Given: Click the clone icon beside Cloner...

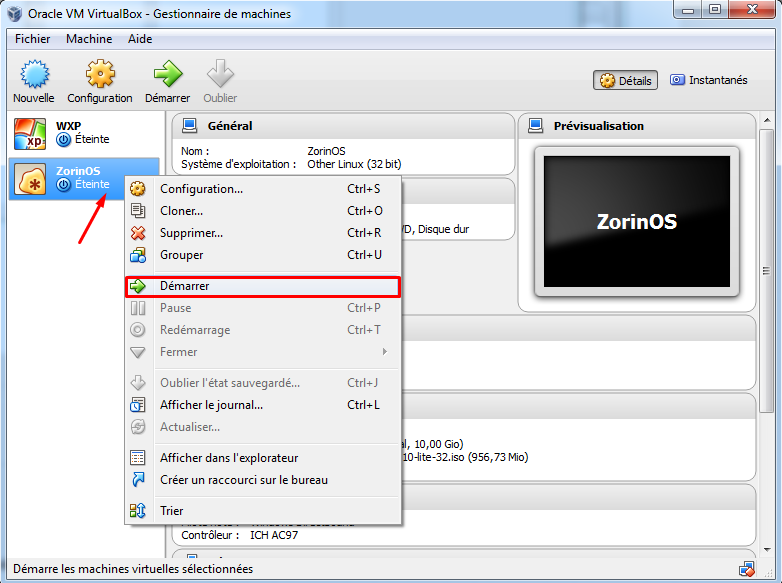Looking at the screenshot, I should pyautogui.click(x=138, y=211).
